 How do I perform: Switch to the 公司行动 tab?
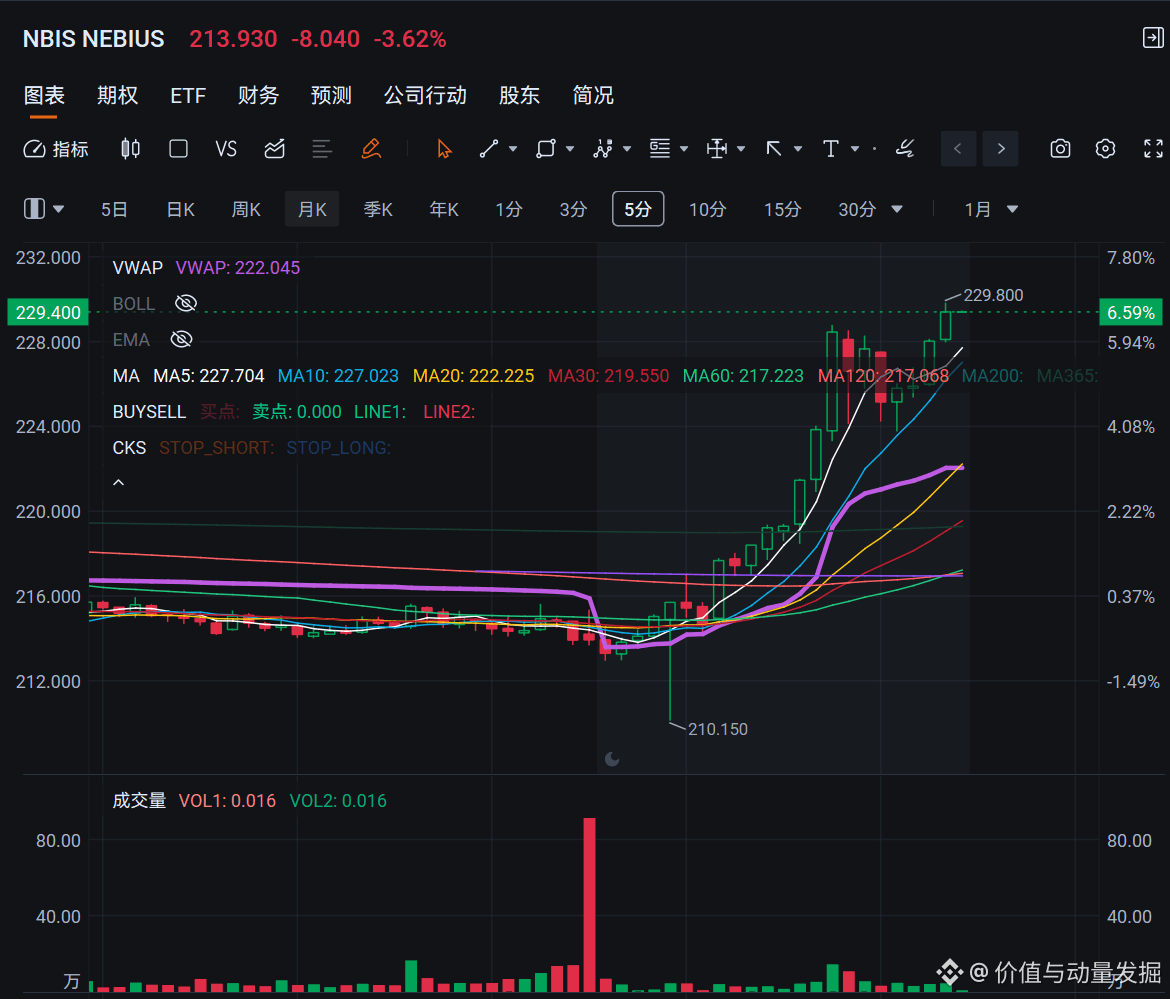425,95
